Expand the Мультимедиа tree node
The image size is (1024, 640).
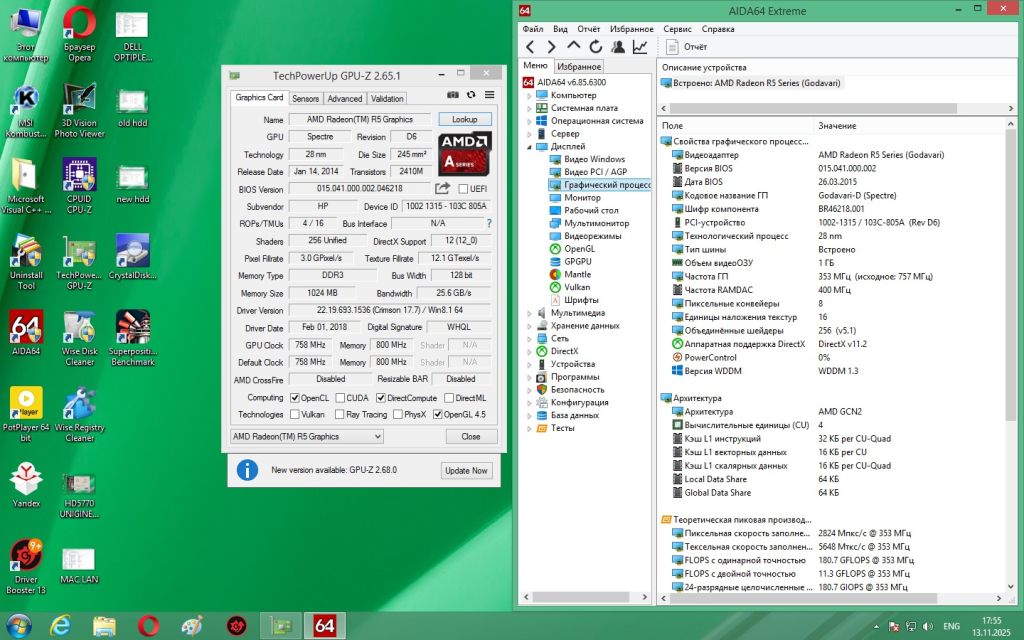(x=529, y=313)
